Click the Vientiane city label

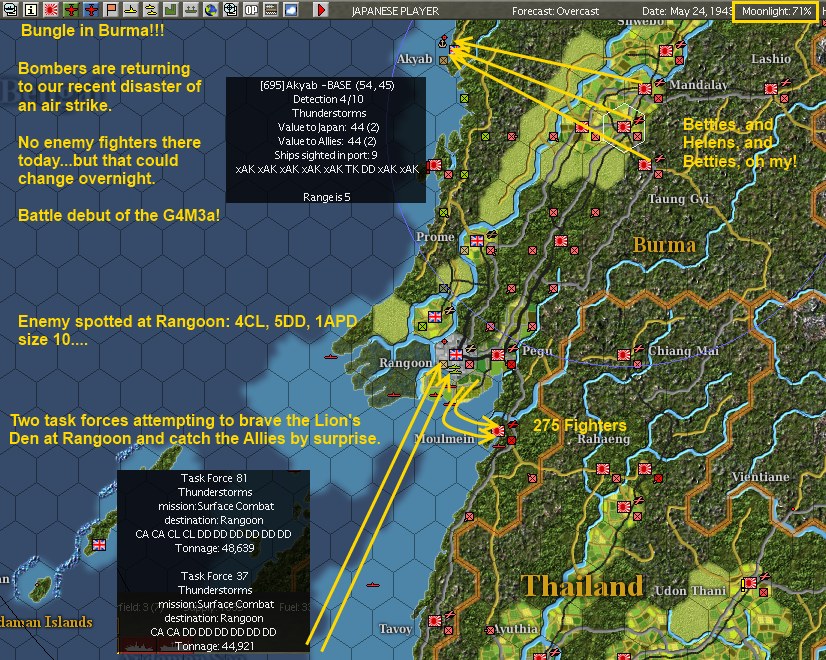point(760,477)
